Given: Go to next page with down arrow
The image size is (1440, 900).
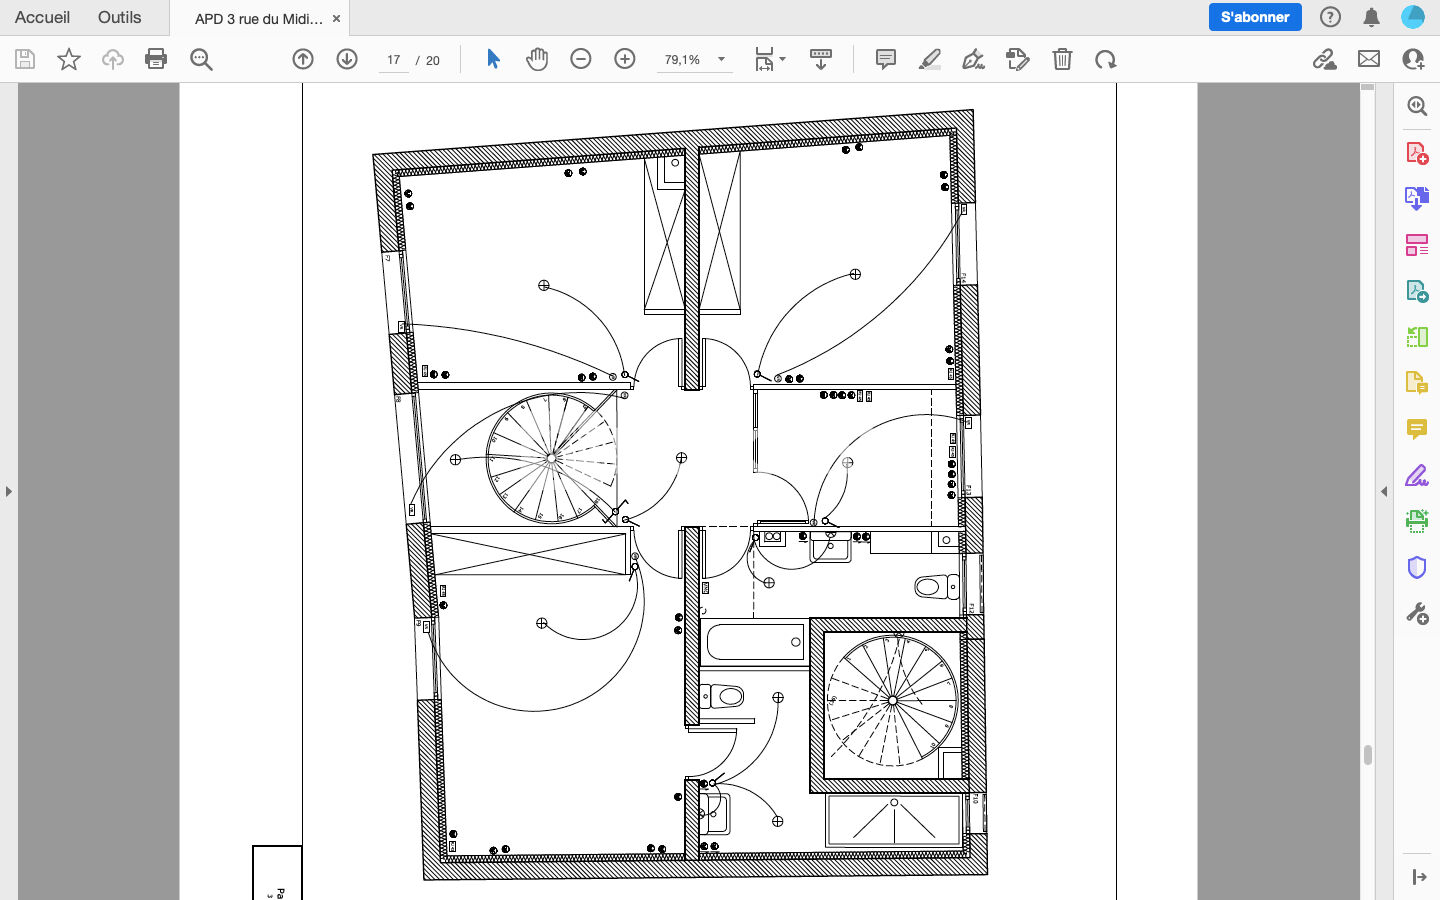Looking at the screenshot, I should 347,59.
